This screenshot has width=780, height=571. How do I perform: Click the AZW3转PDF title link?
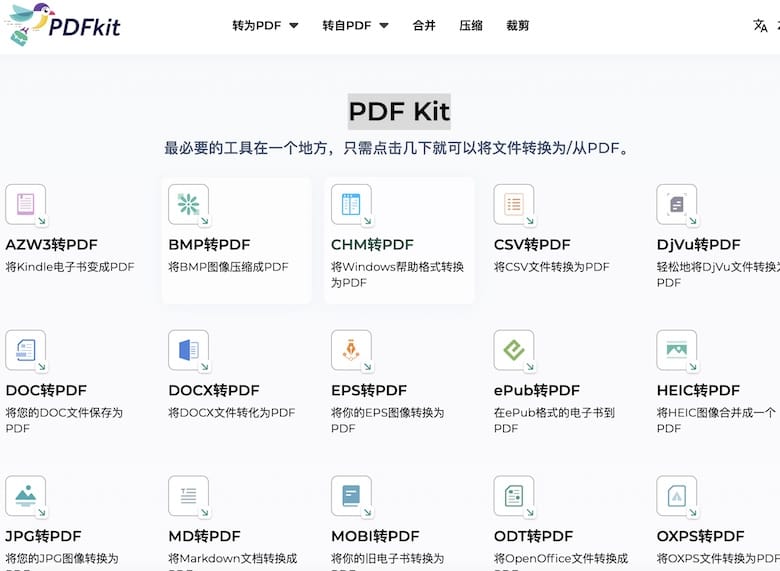52,245
